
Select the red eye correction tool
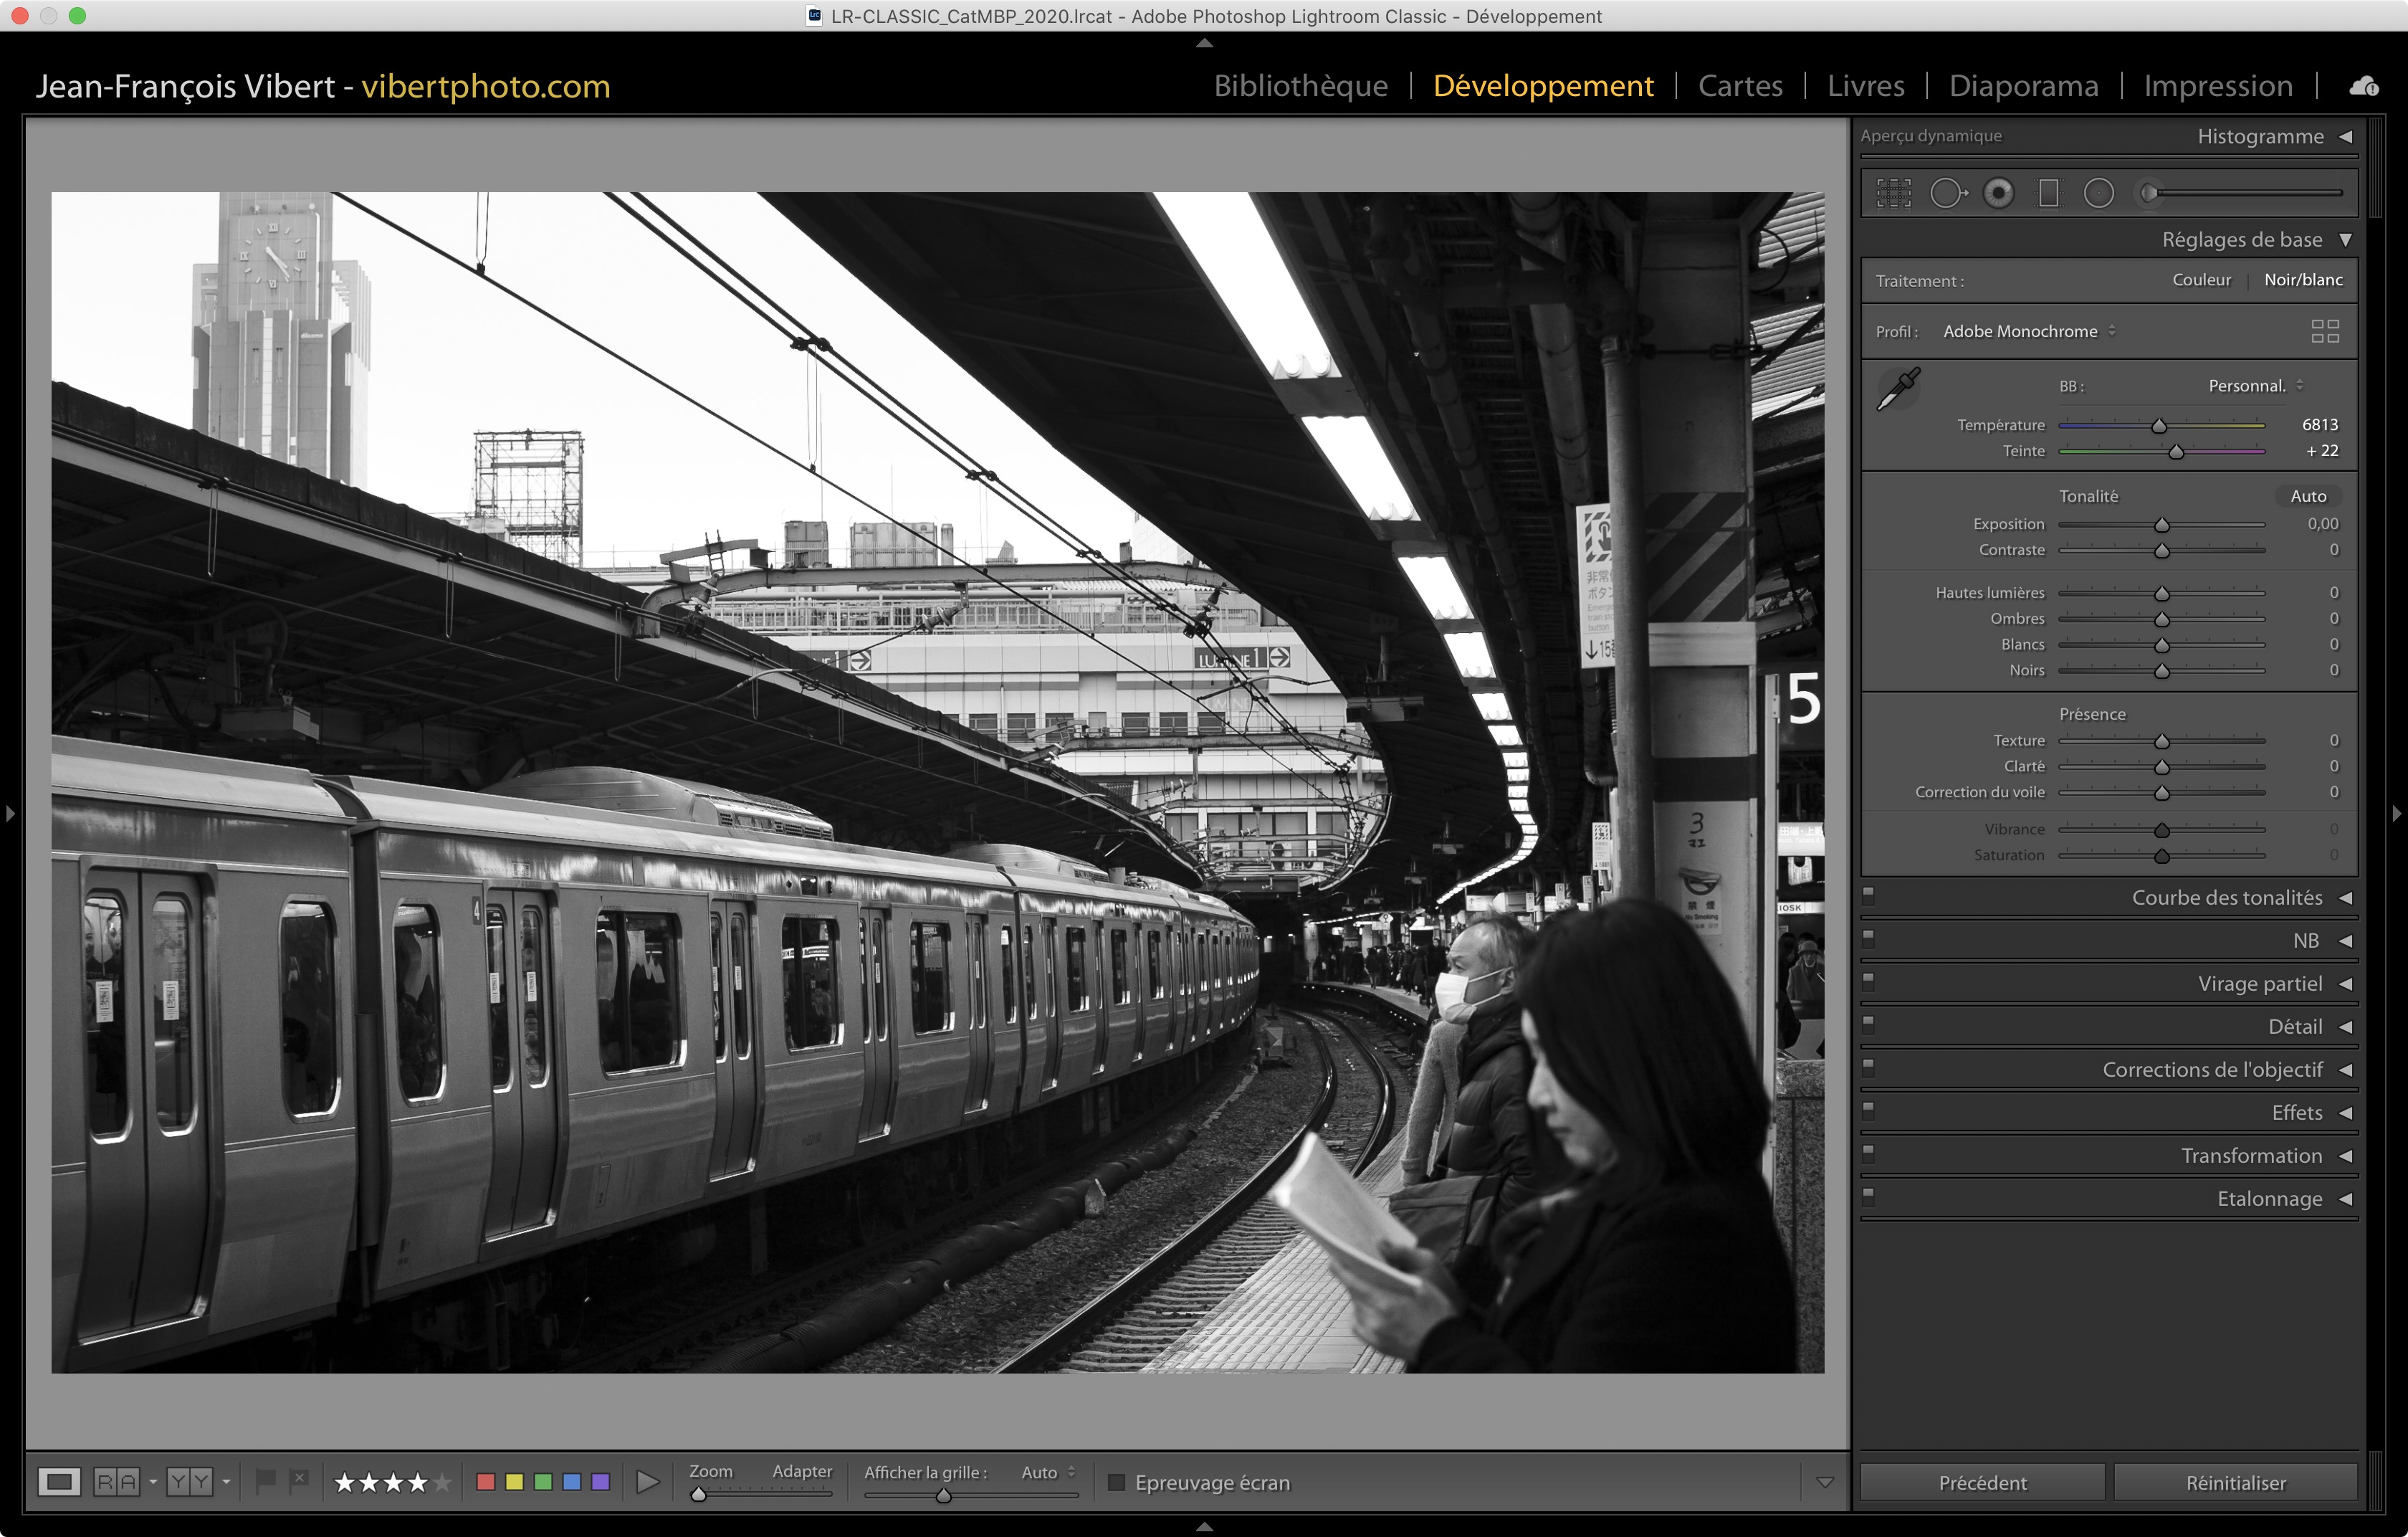point(1998,193)
